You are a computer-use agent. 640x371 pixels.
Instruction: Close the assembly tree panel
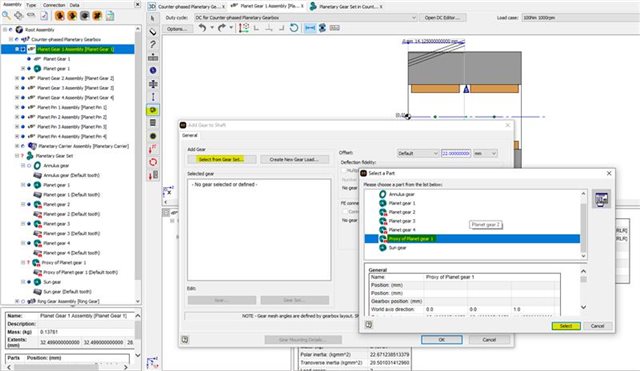click(138, 4)
